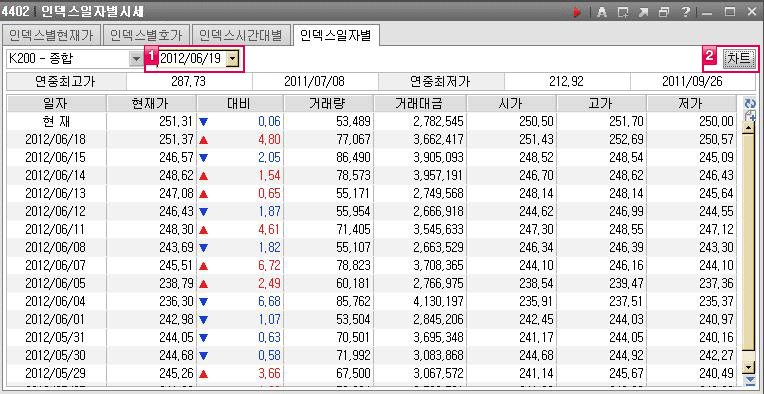Click the 차트 button
This screenshot has width=764, height=394.
click(739, 58)
